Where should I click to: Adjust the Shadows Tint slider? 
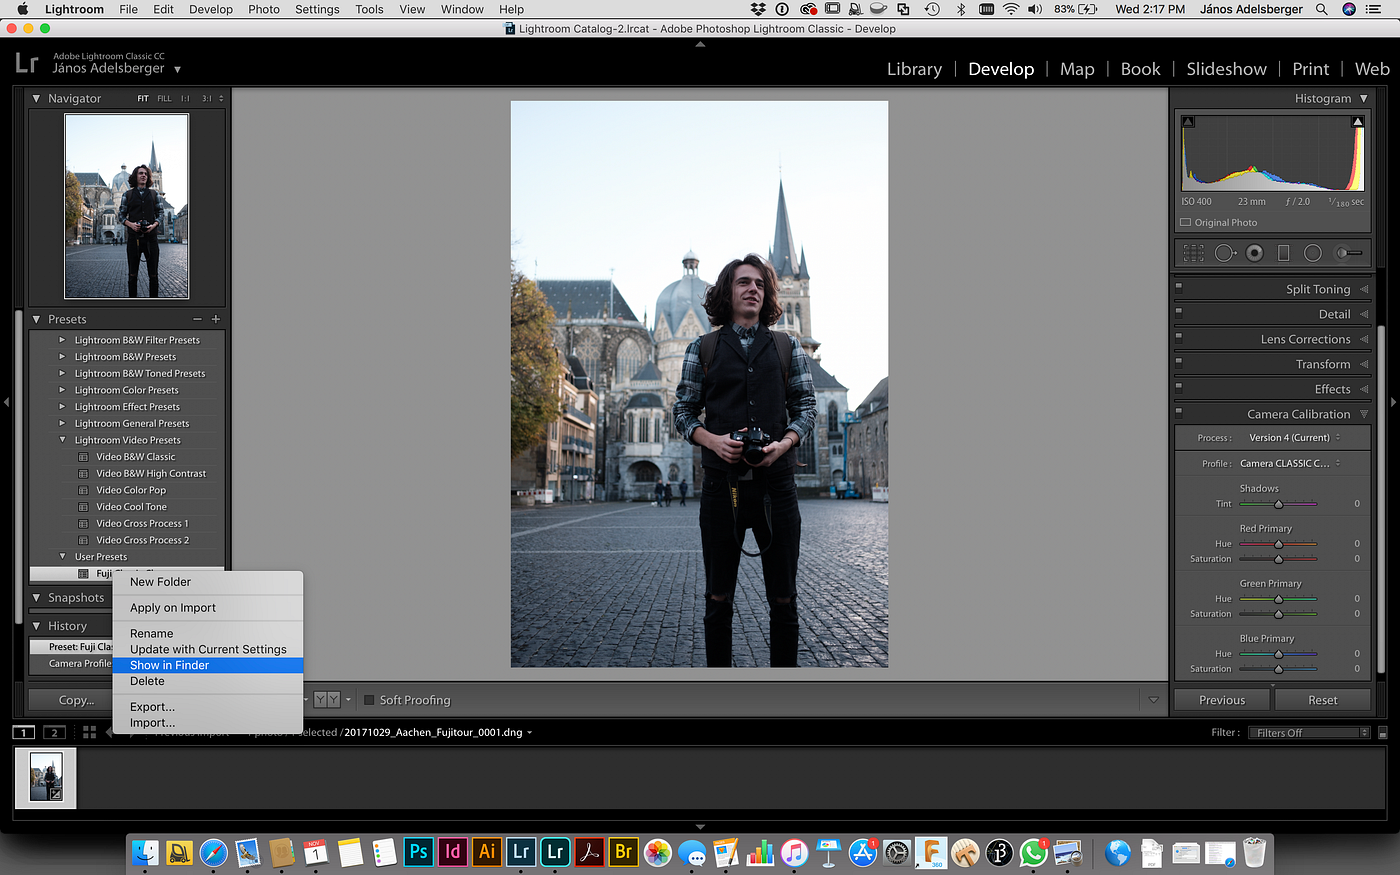[1278, 504]
